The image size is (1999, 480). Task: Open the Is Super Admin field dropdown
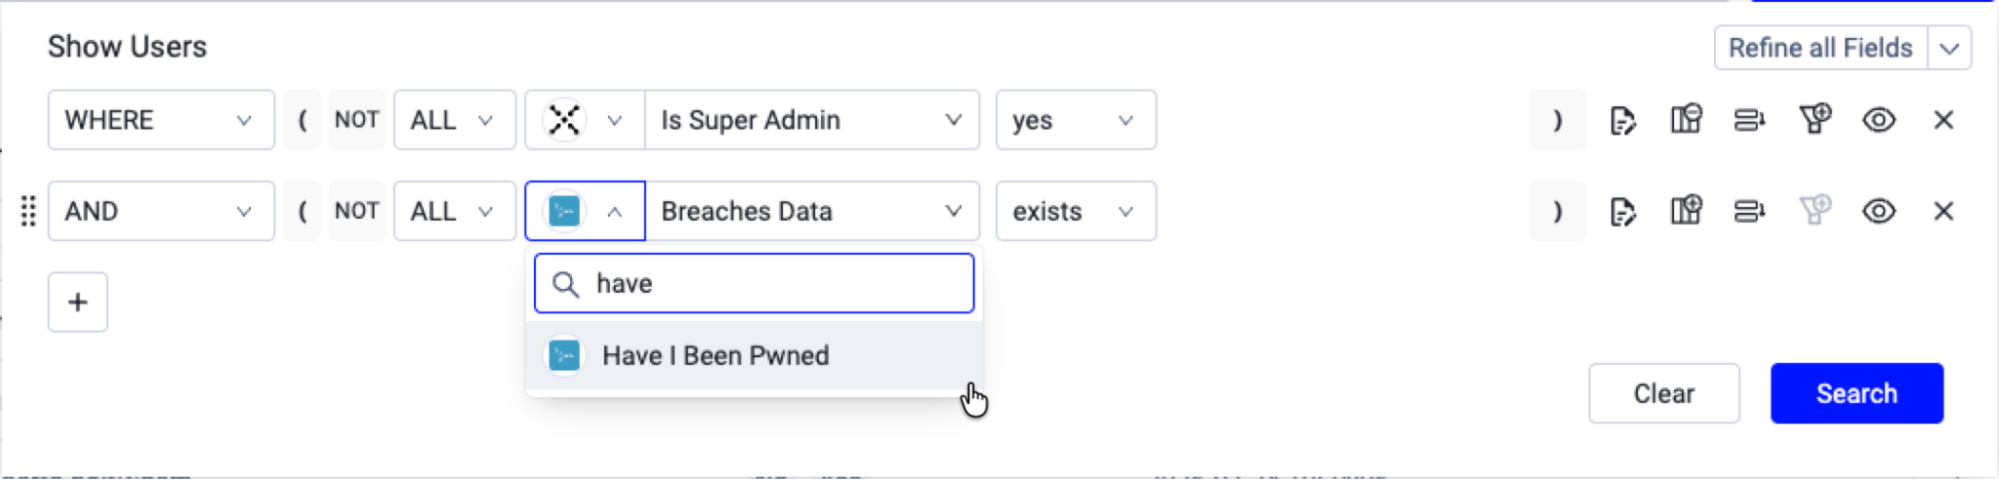812,120
